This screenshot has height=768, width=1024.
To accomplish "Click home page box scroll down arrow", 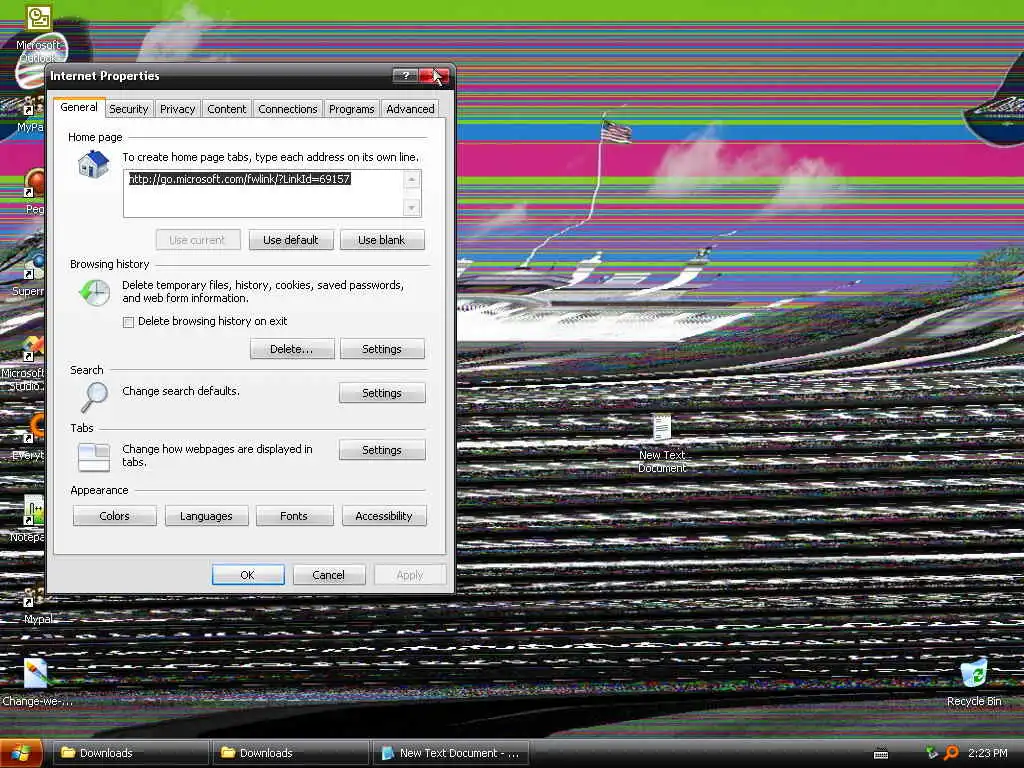I will pyautogui.click(x=411, y=208).
